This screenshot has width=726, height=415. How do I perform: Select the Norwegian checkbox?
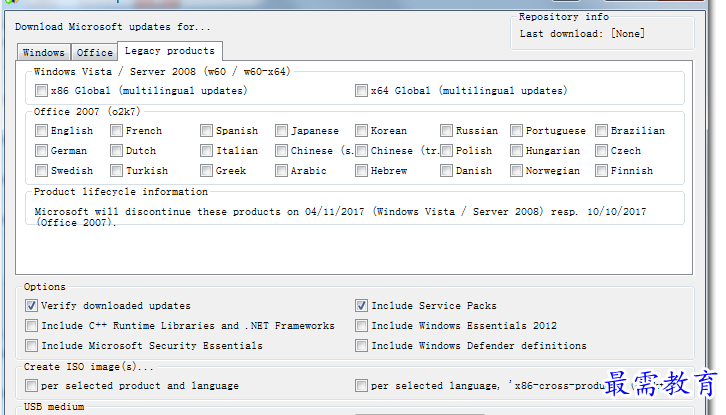tap(516, 170)
